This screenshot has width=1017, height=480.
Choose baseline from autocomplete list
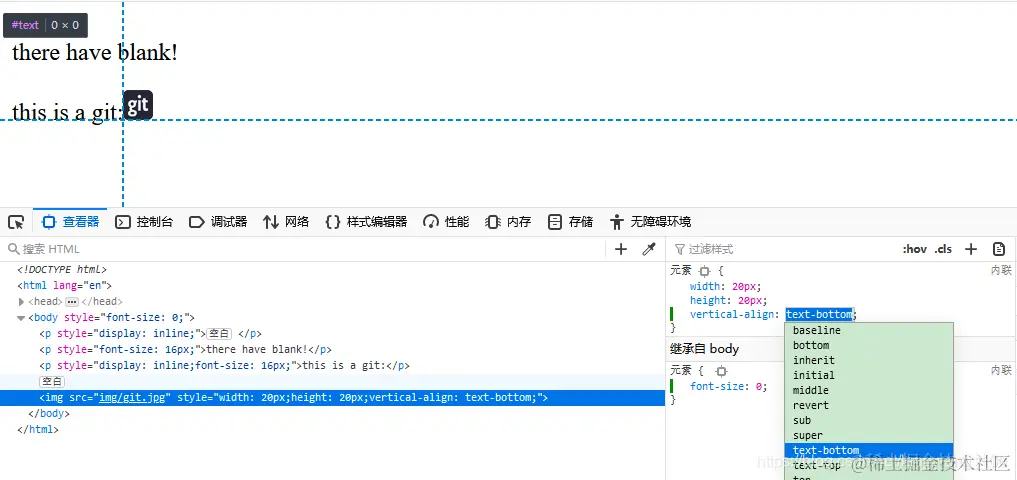point(868,330)
